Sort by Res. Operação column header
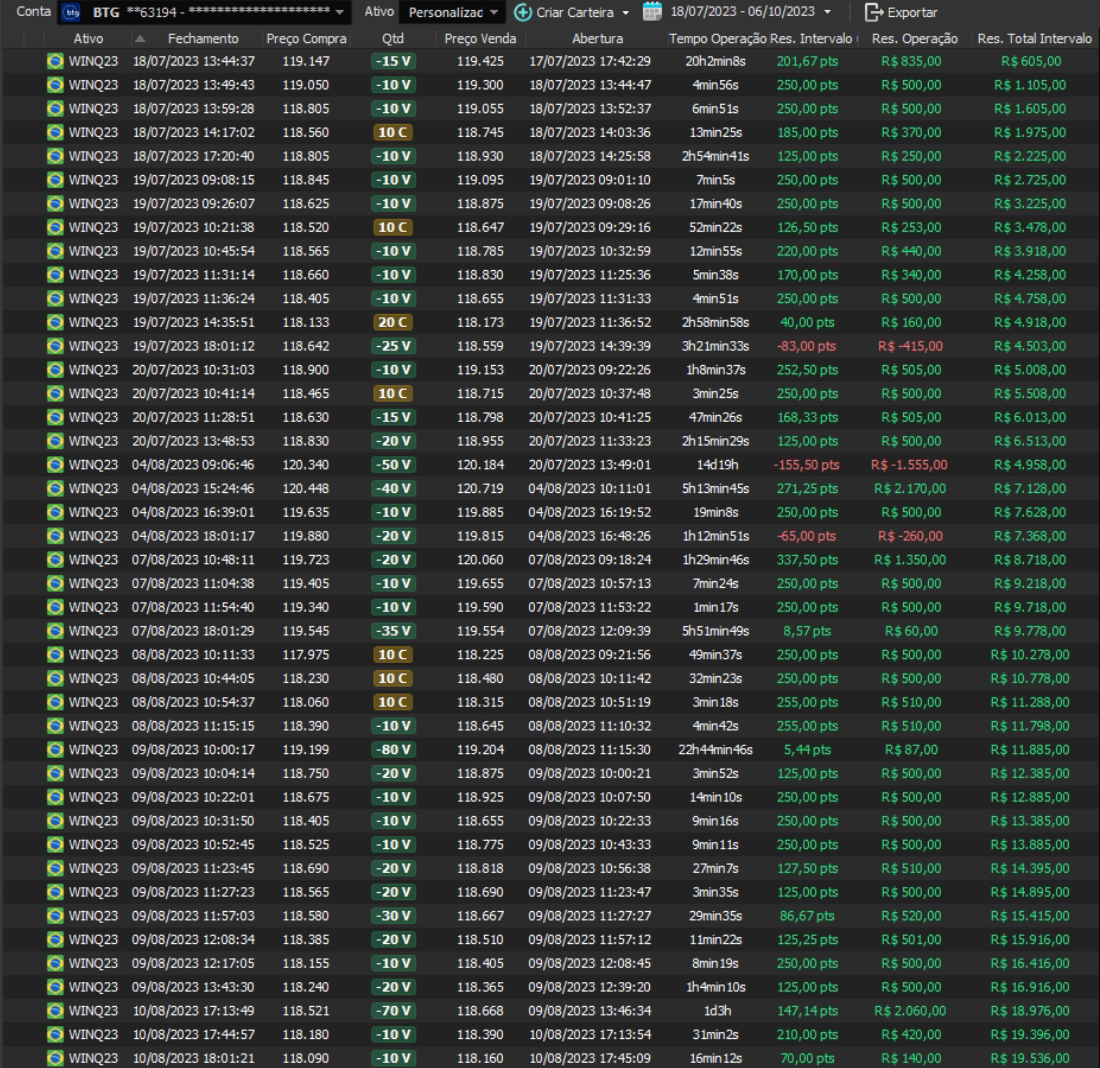This screenshot has width=1100, height=1068. (914, 38)
